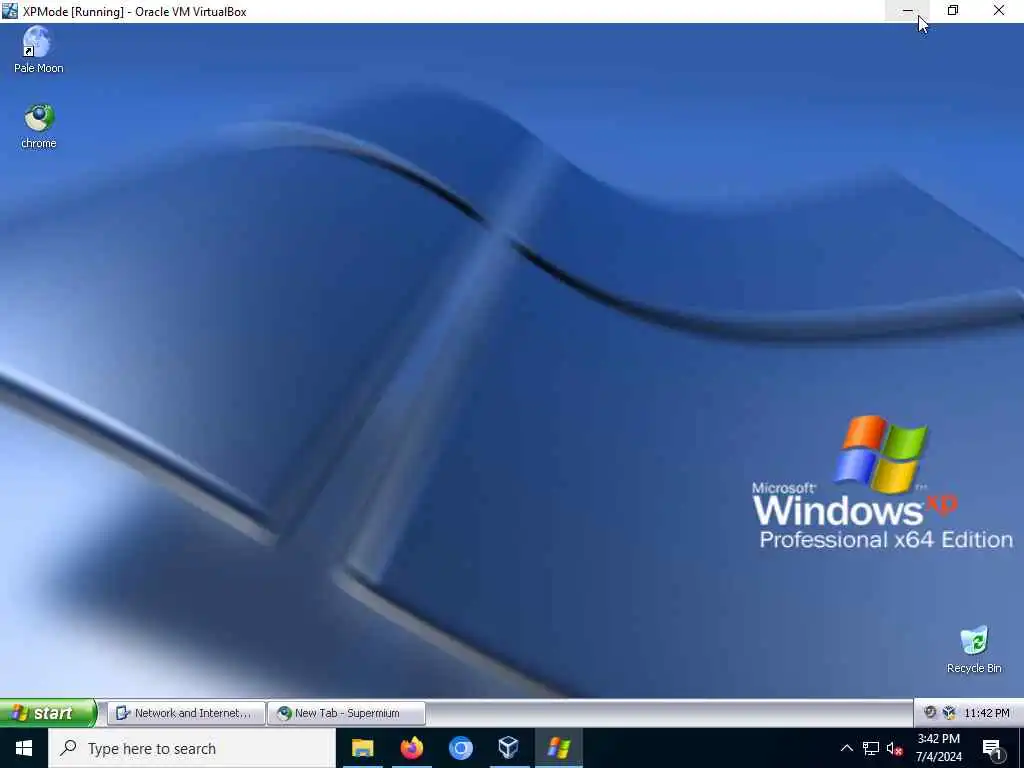Viewport: 1024px width, 768px height.
Task: Launch Firefox from the host taskbar
Action: 411,748
